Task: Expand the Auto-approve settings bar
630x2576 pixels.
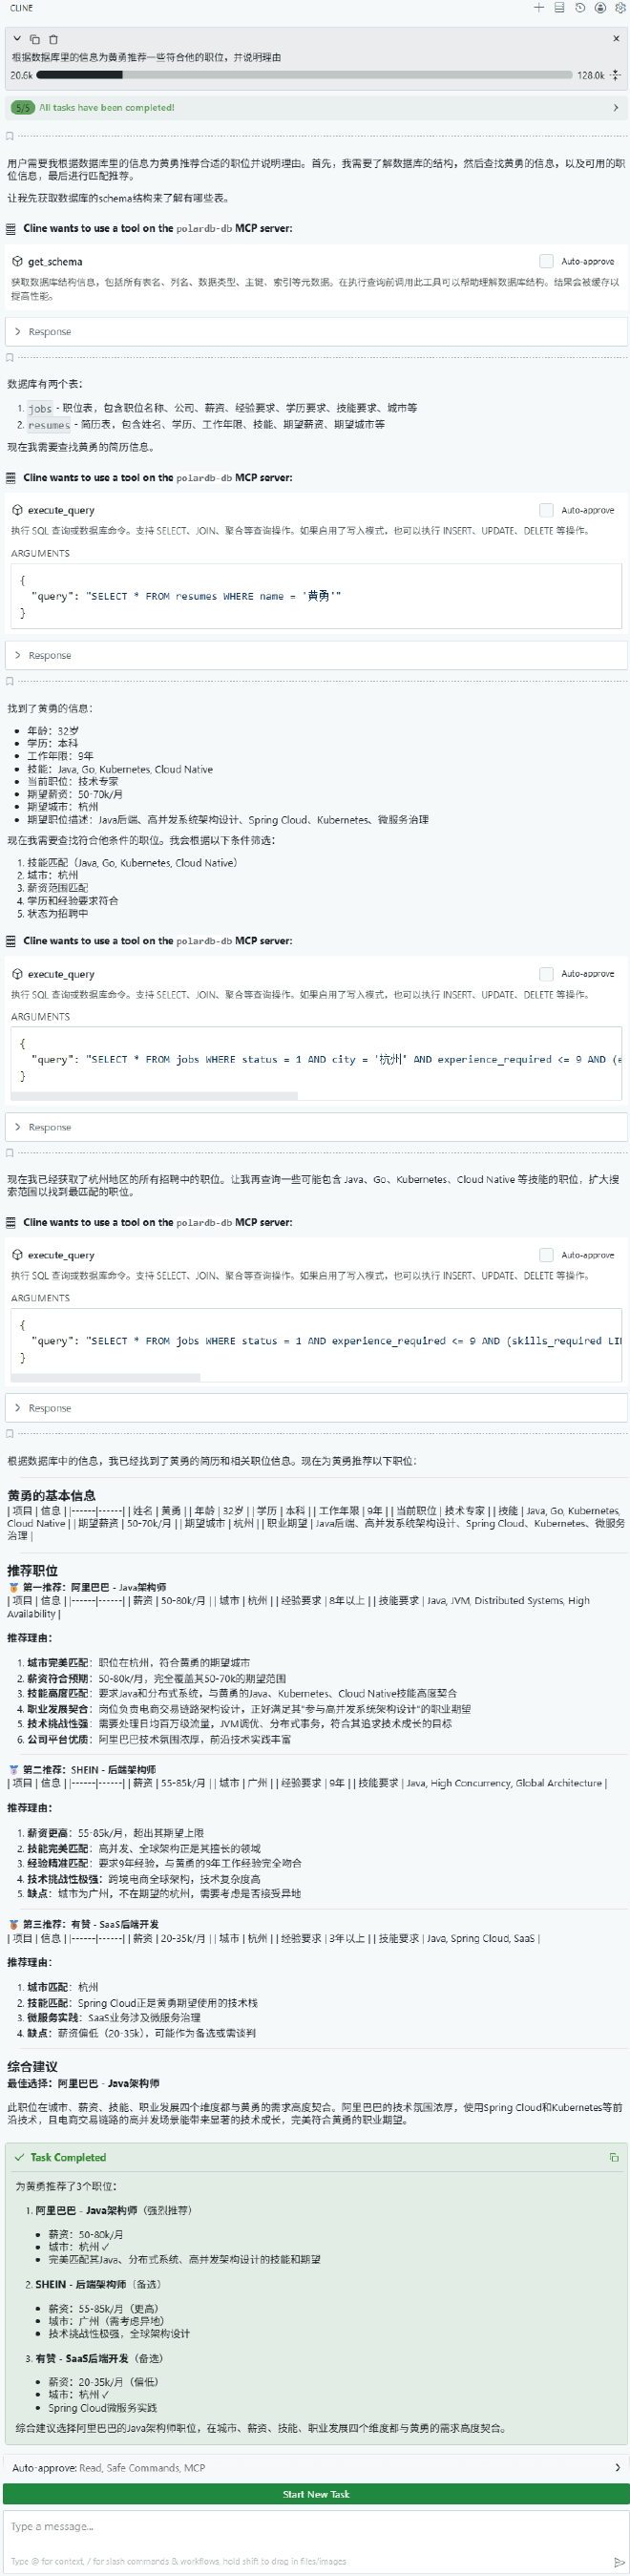Action: point(616,2467)
